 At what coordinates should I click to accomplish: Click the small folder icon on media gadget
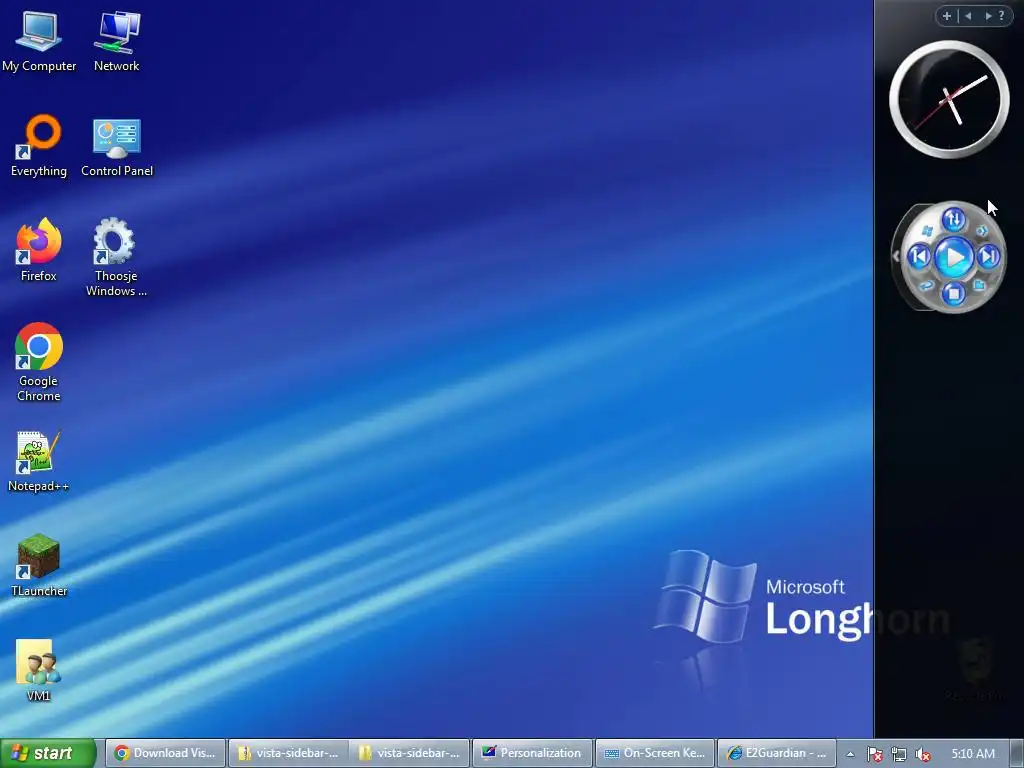979,285
